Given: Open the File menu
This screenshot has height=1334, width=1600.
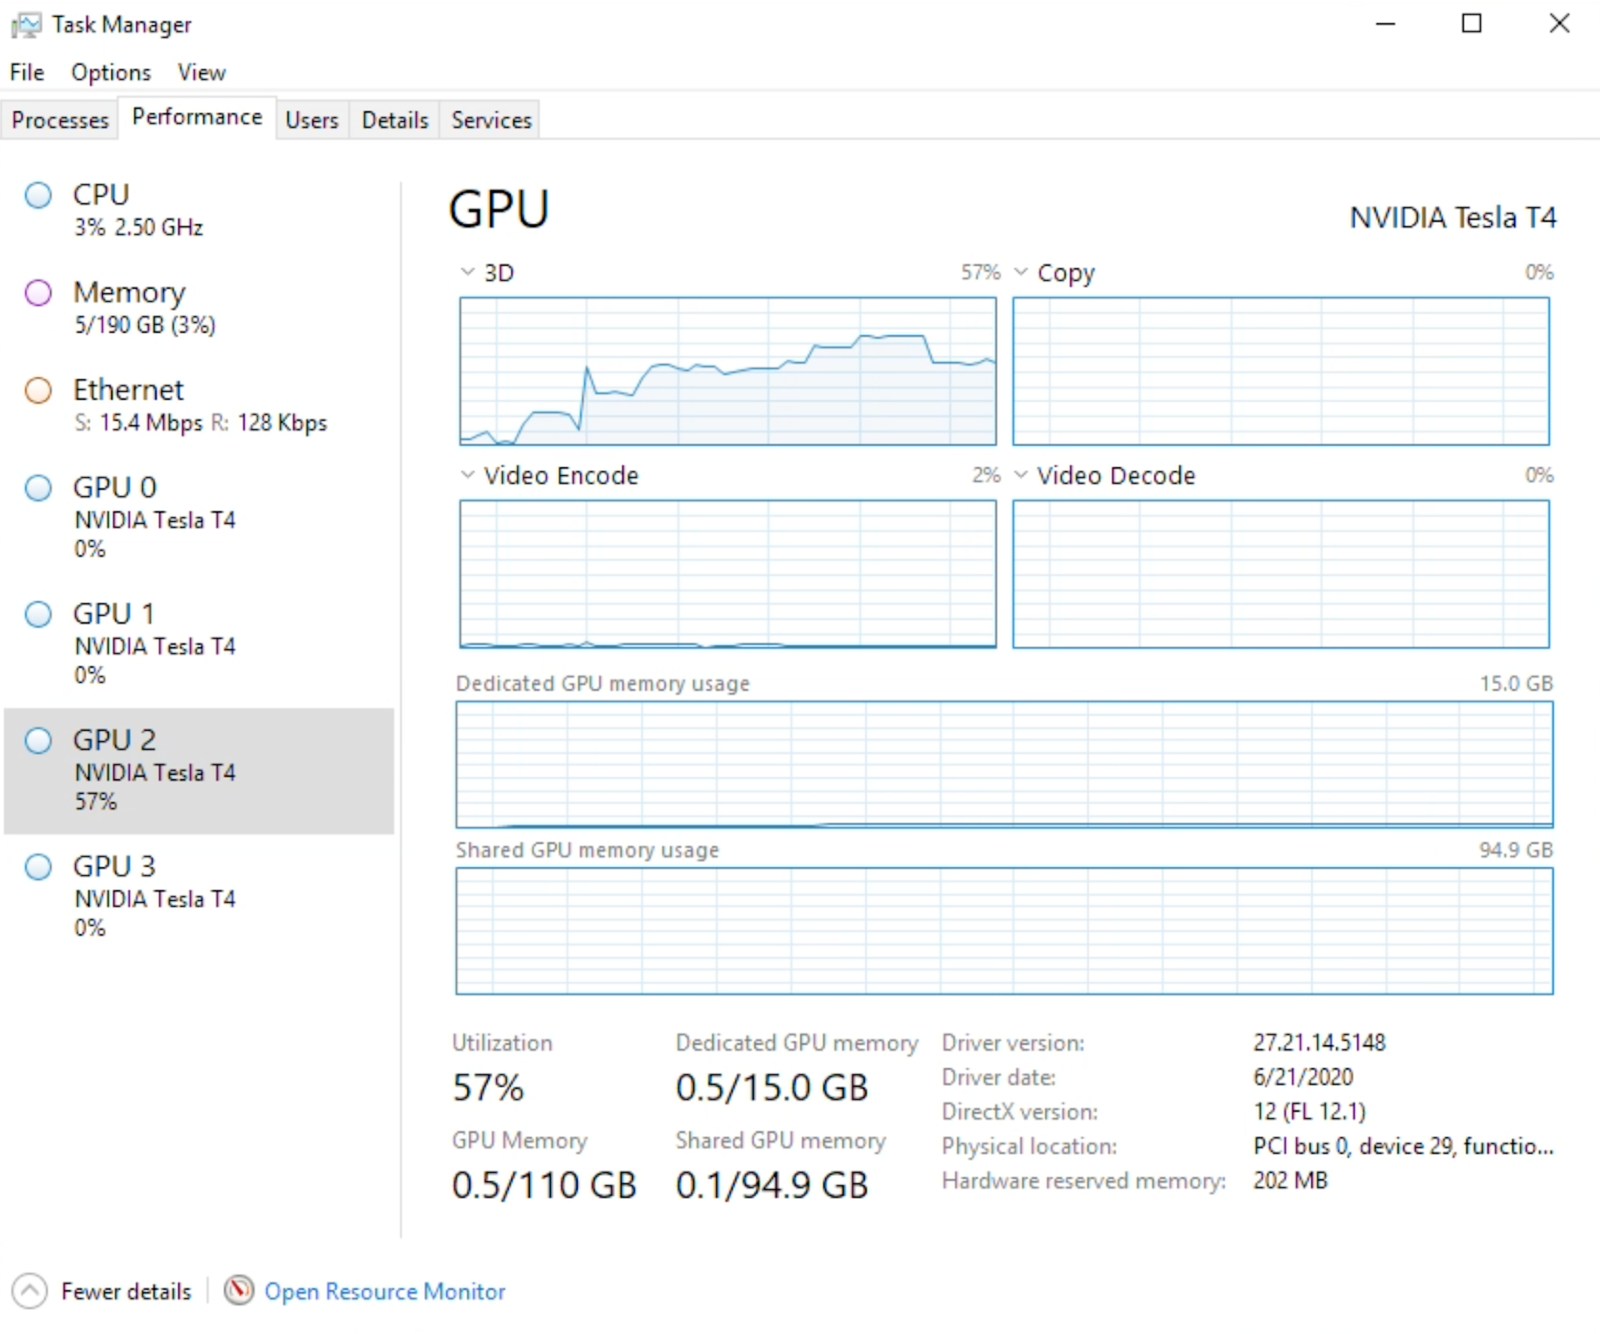Looking at the screenshot, I should (27, 73).
